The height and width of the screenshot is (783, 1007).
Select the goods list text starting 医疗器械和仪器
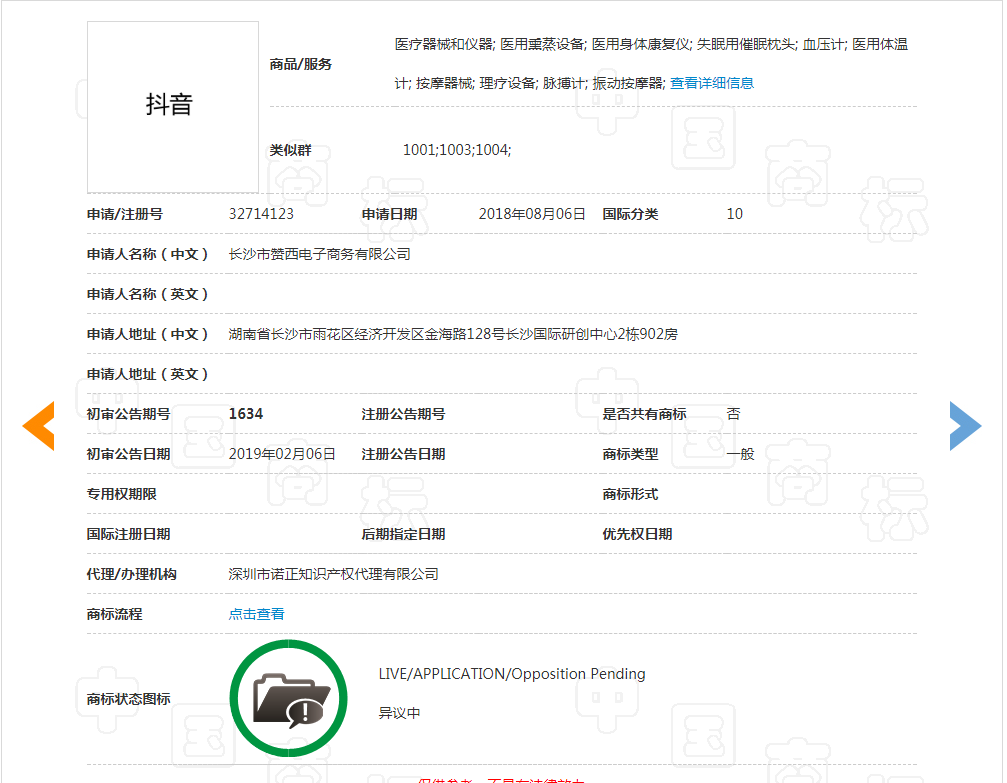point(651,64)
